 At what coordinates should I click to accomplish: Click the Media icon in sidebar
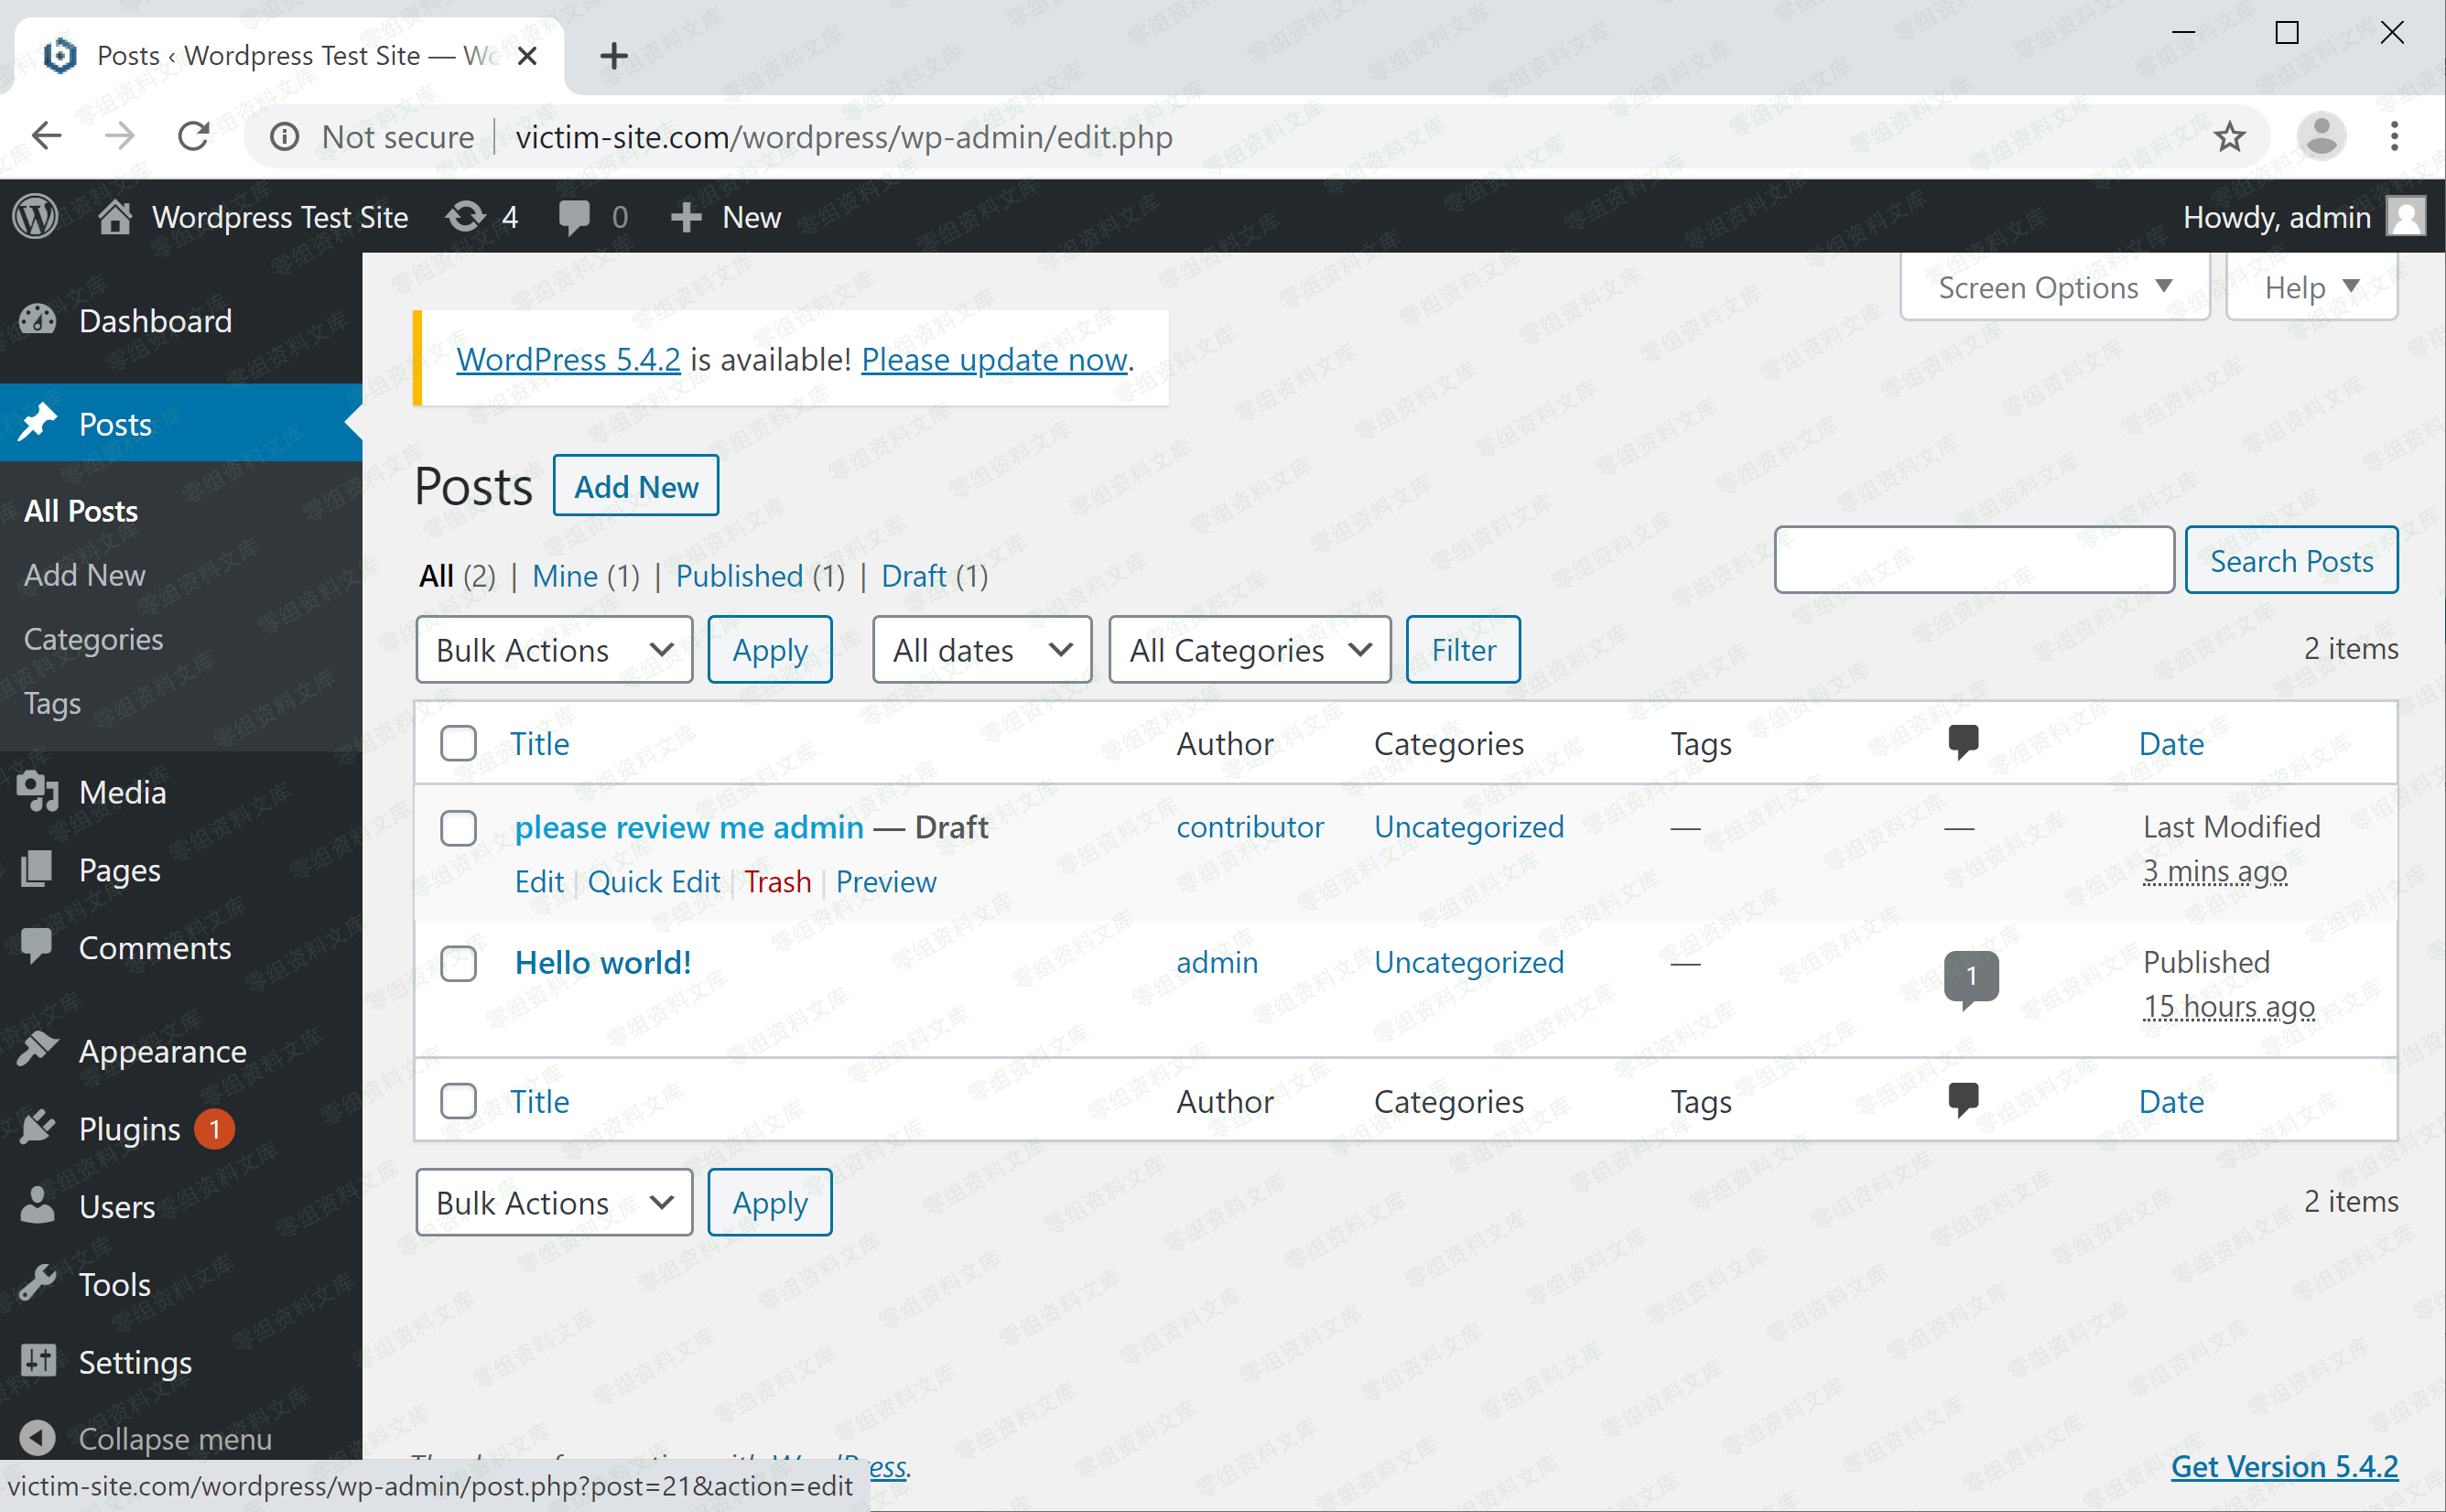38,792
